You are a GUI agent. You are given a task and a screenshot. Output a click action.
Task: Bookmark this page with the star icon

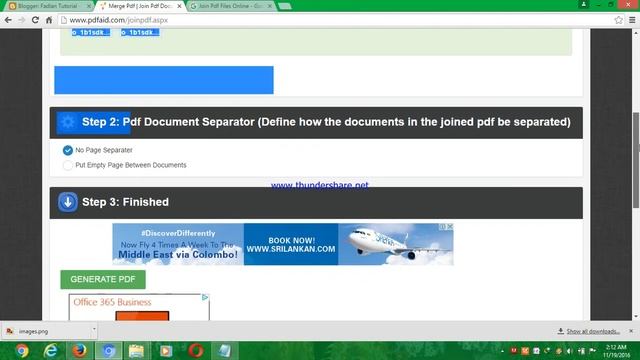click(618, 20)
